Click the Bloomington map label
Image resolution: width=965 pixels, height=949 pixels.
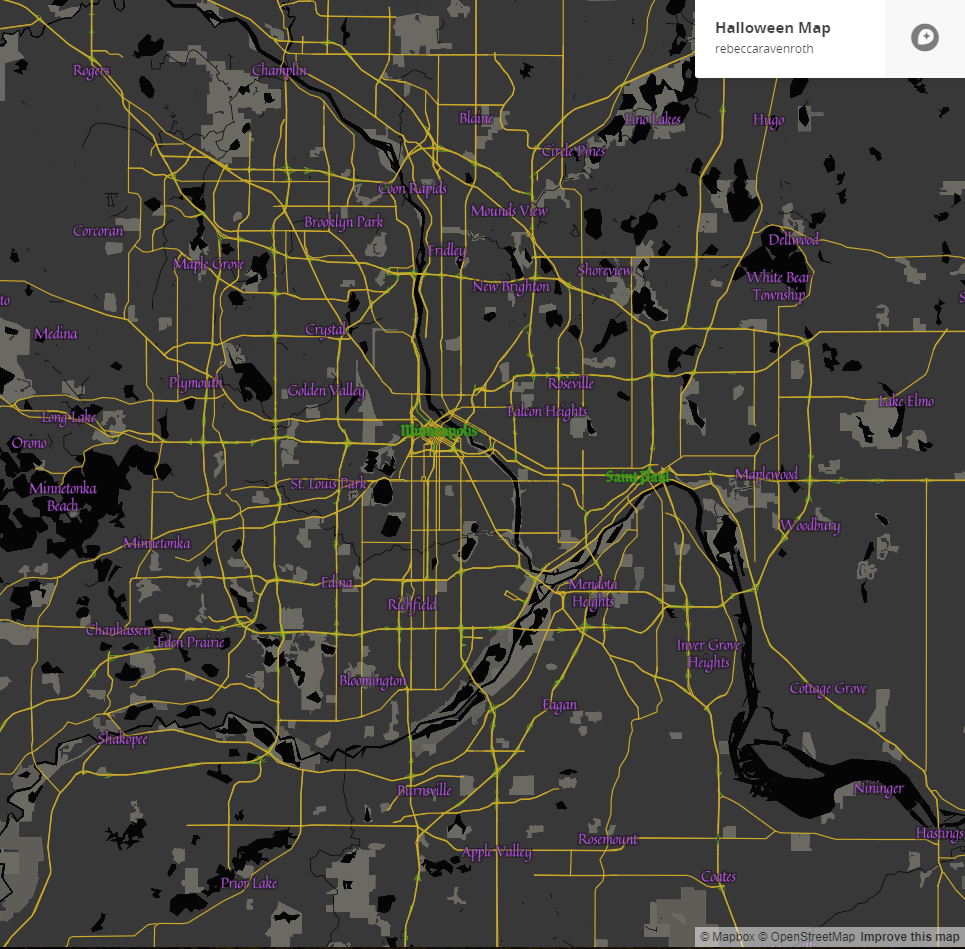(x=370, y=680)
